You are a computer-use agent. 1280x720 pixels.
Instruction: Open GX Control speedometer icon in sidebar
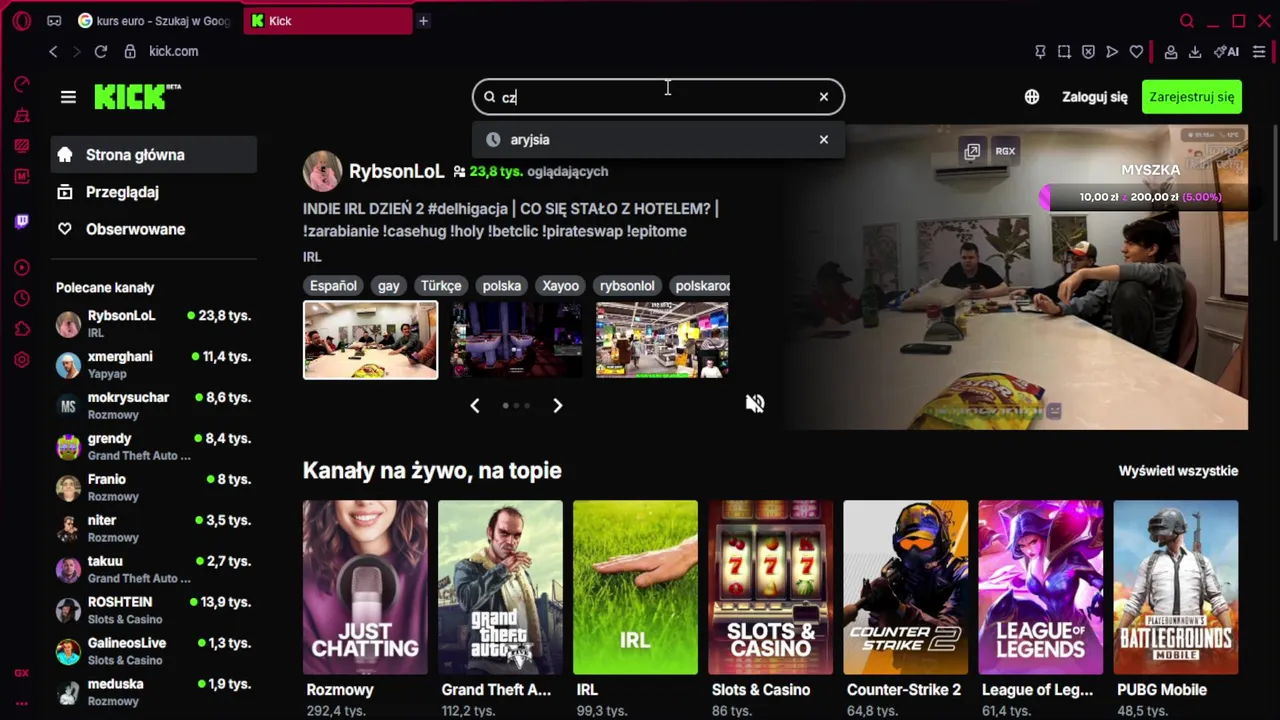pos(22,85)
